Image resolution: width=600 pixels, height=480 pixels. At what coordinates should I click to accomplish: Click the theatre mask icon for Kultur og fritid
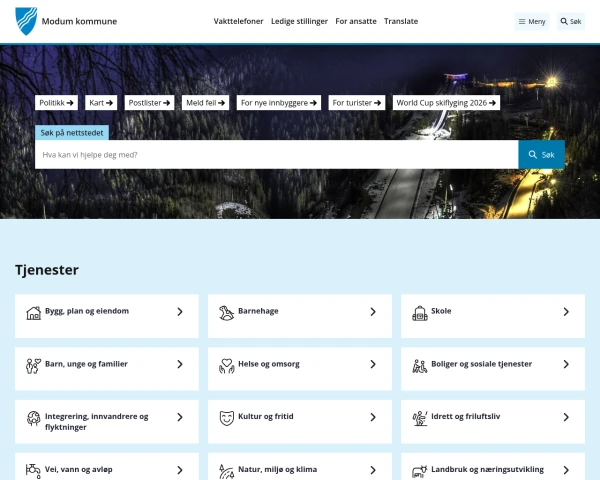[227, 418]
